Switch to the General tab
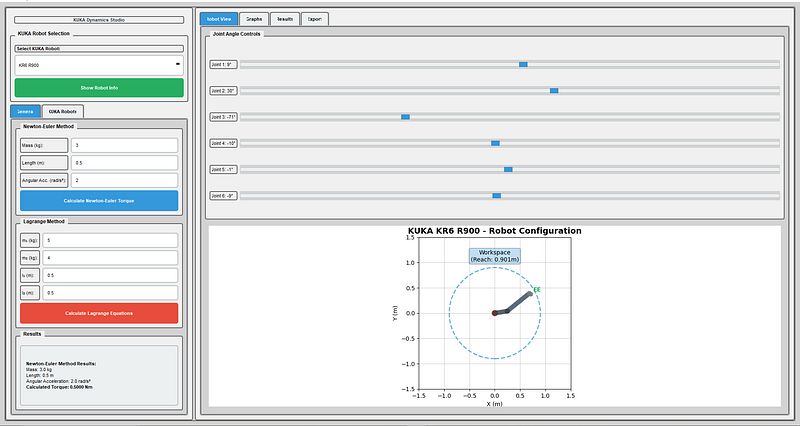The width and height of the screenshot is (800, 426). pos(25,111)
